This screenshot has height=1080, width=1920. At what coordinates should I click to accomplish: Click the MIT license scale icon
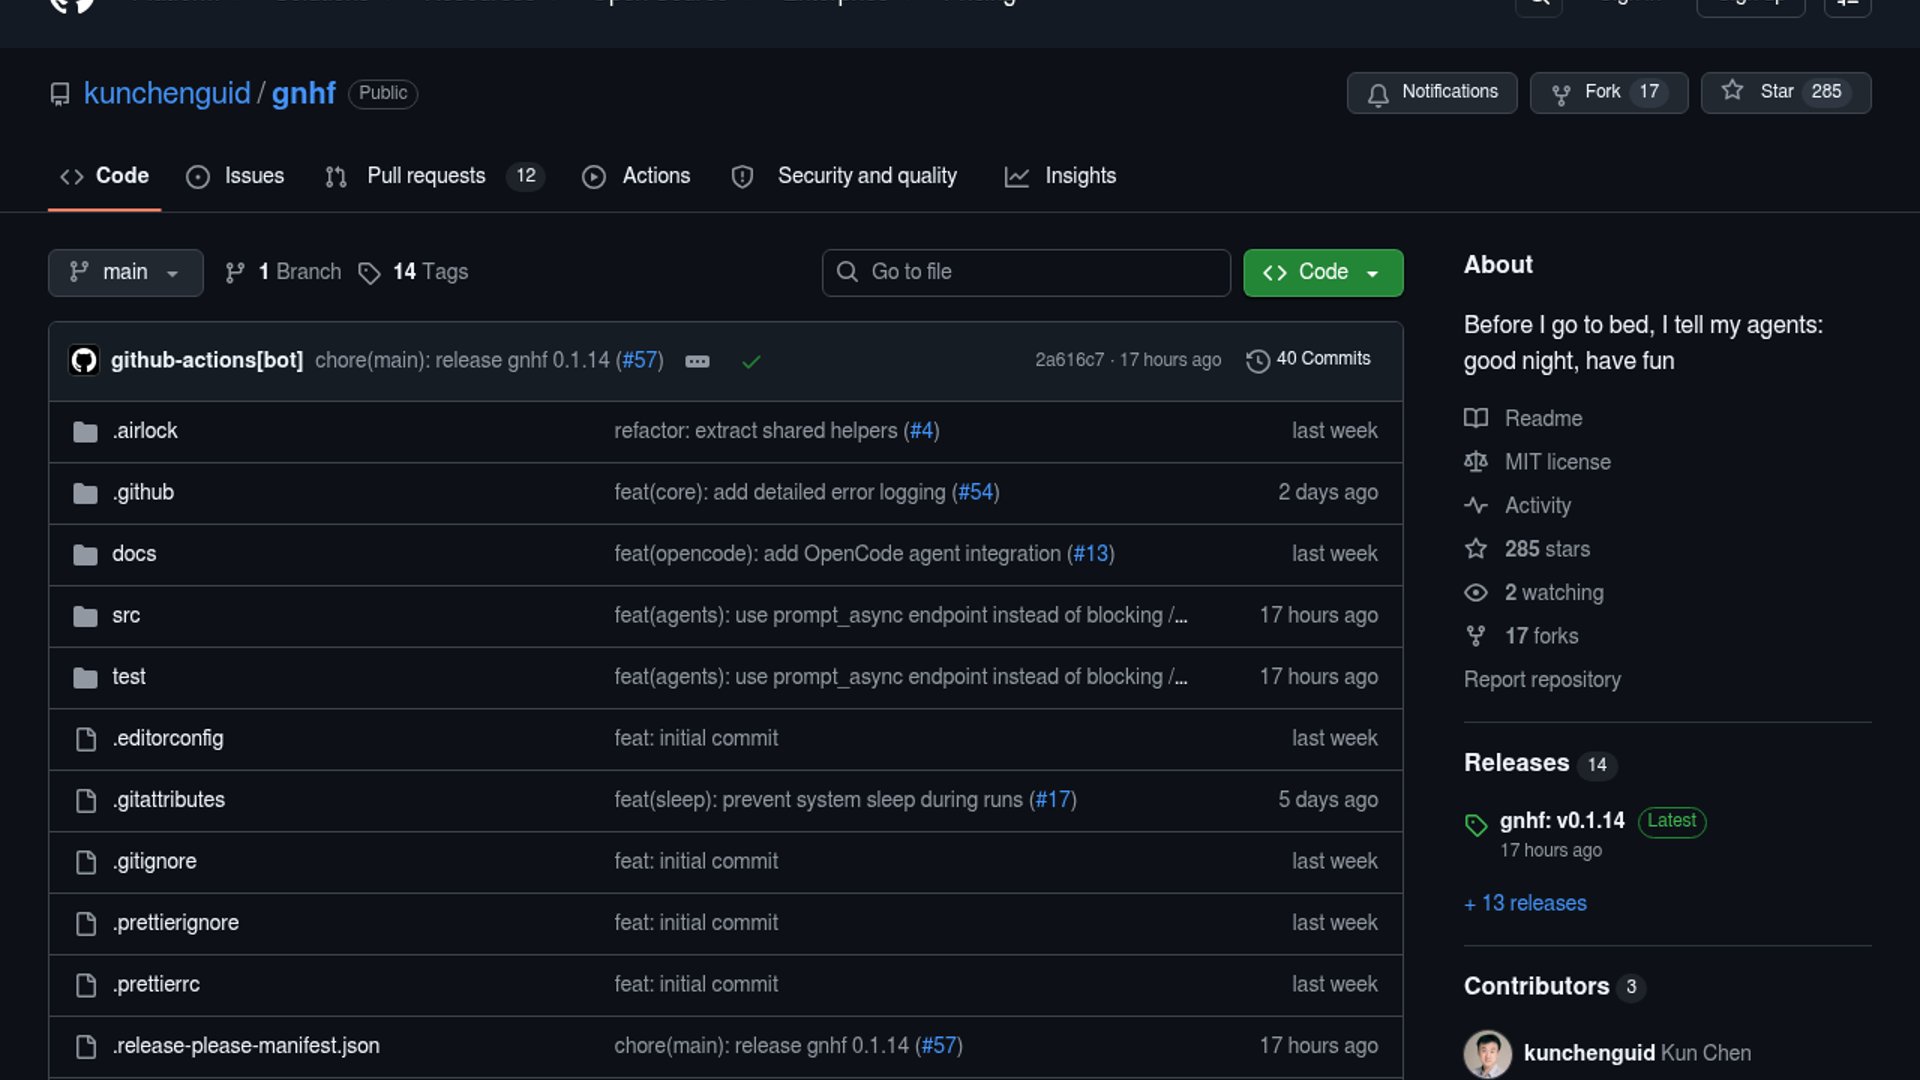tap(1476, 462)
